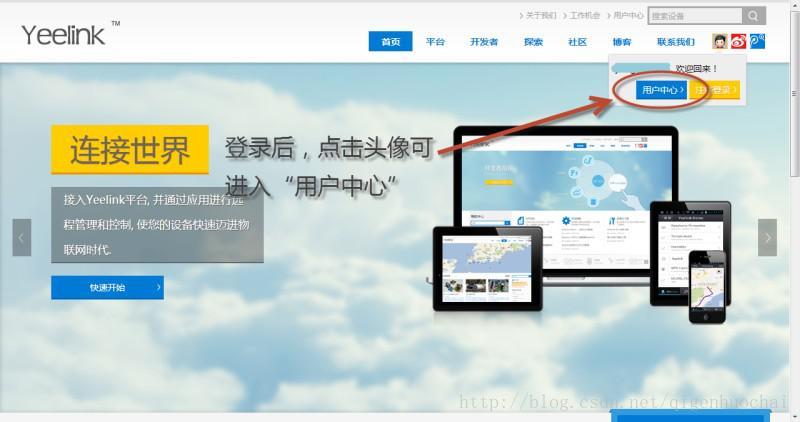Open the Tencent Weibo icon
Viewport: 800px width, 422px height.
757,41
